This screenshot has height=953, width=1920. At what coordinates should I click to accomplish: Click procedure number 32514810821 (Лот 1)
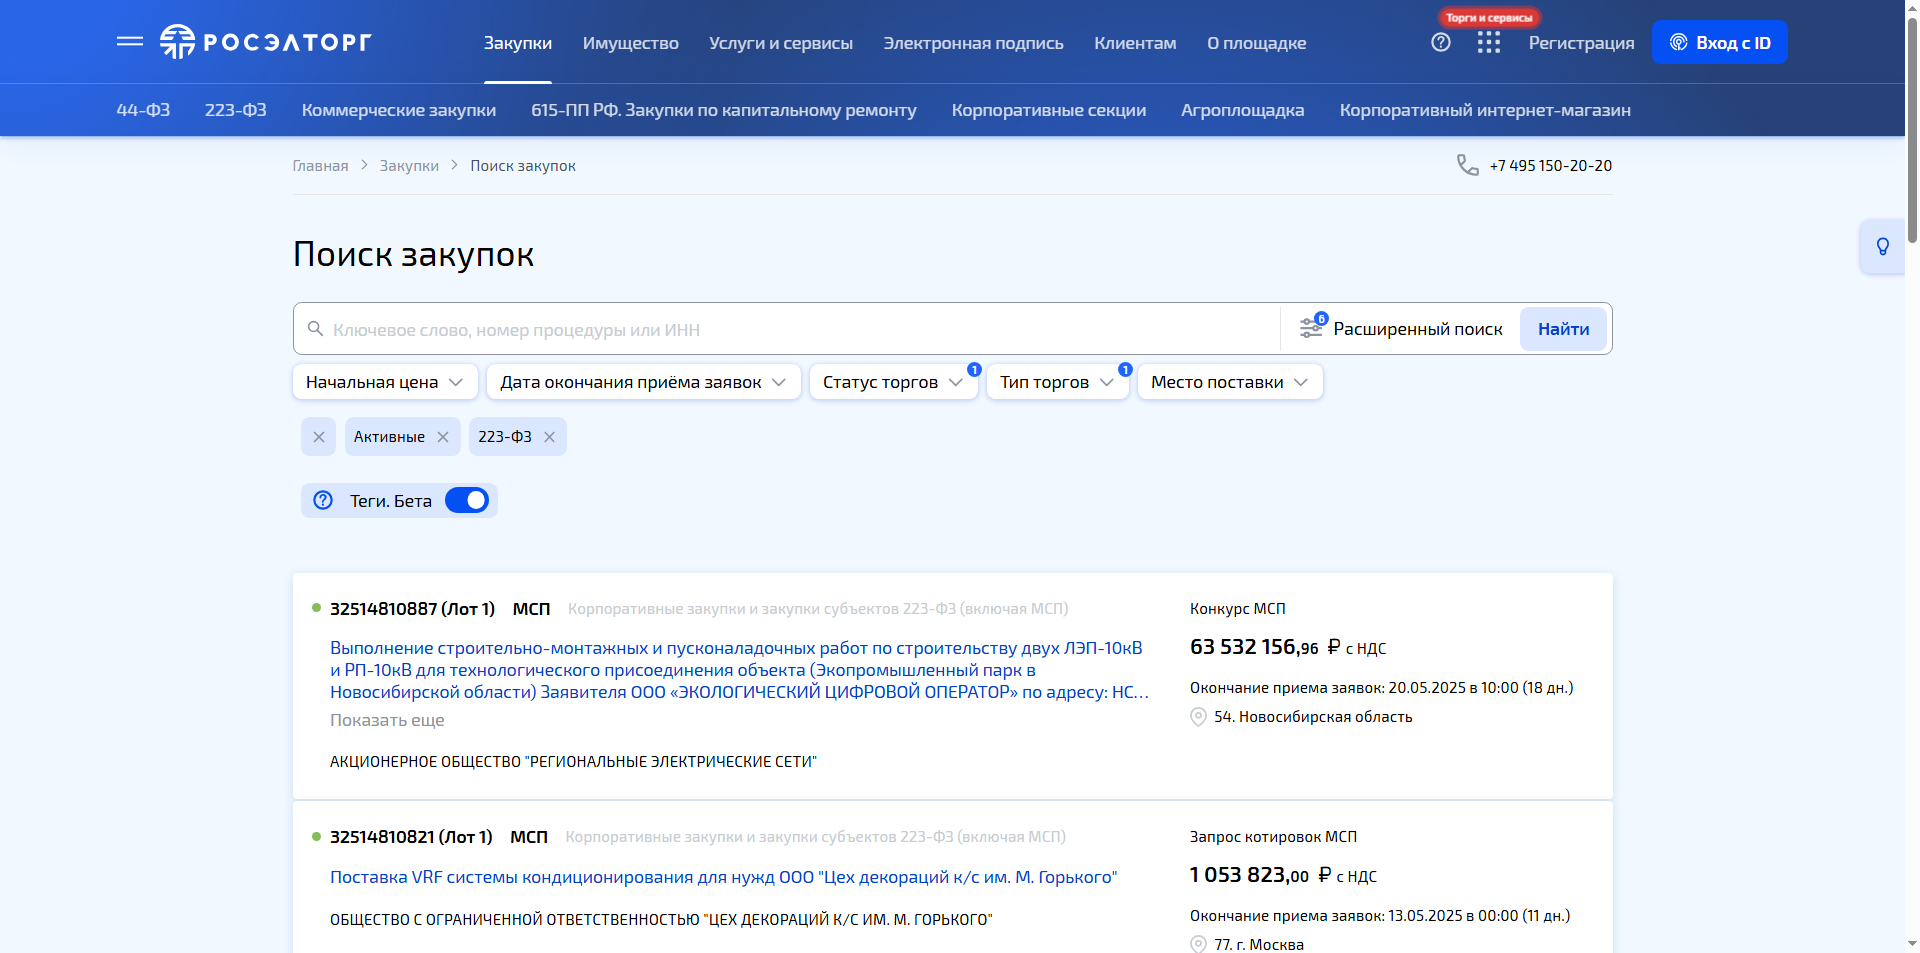point(411,837)
